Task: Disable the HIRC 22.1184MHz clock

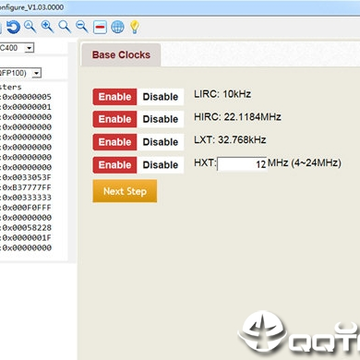Action: [x=160, y=119]
